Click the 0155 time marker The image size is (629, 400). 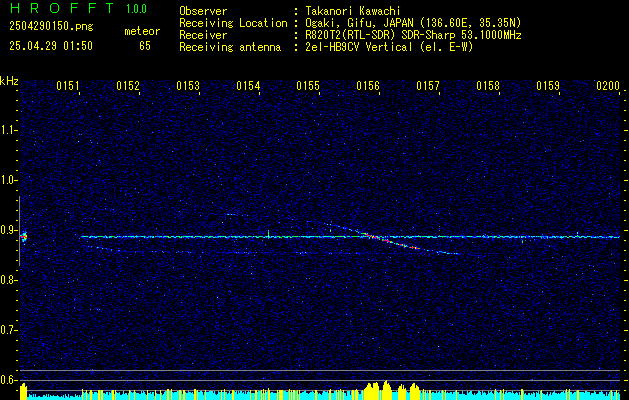point(308,86)
